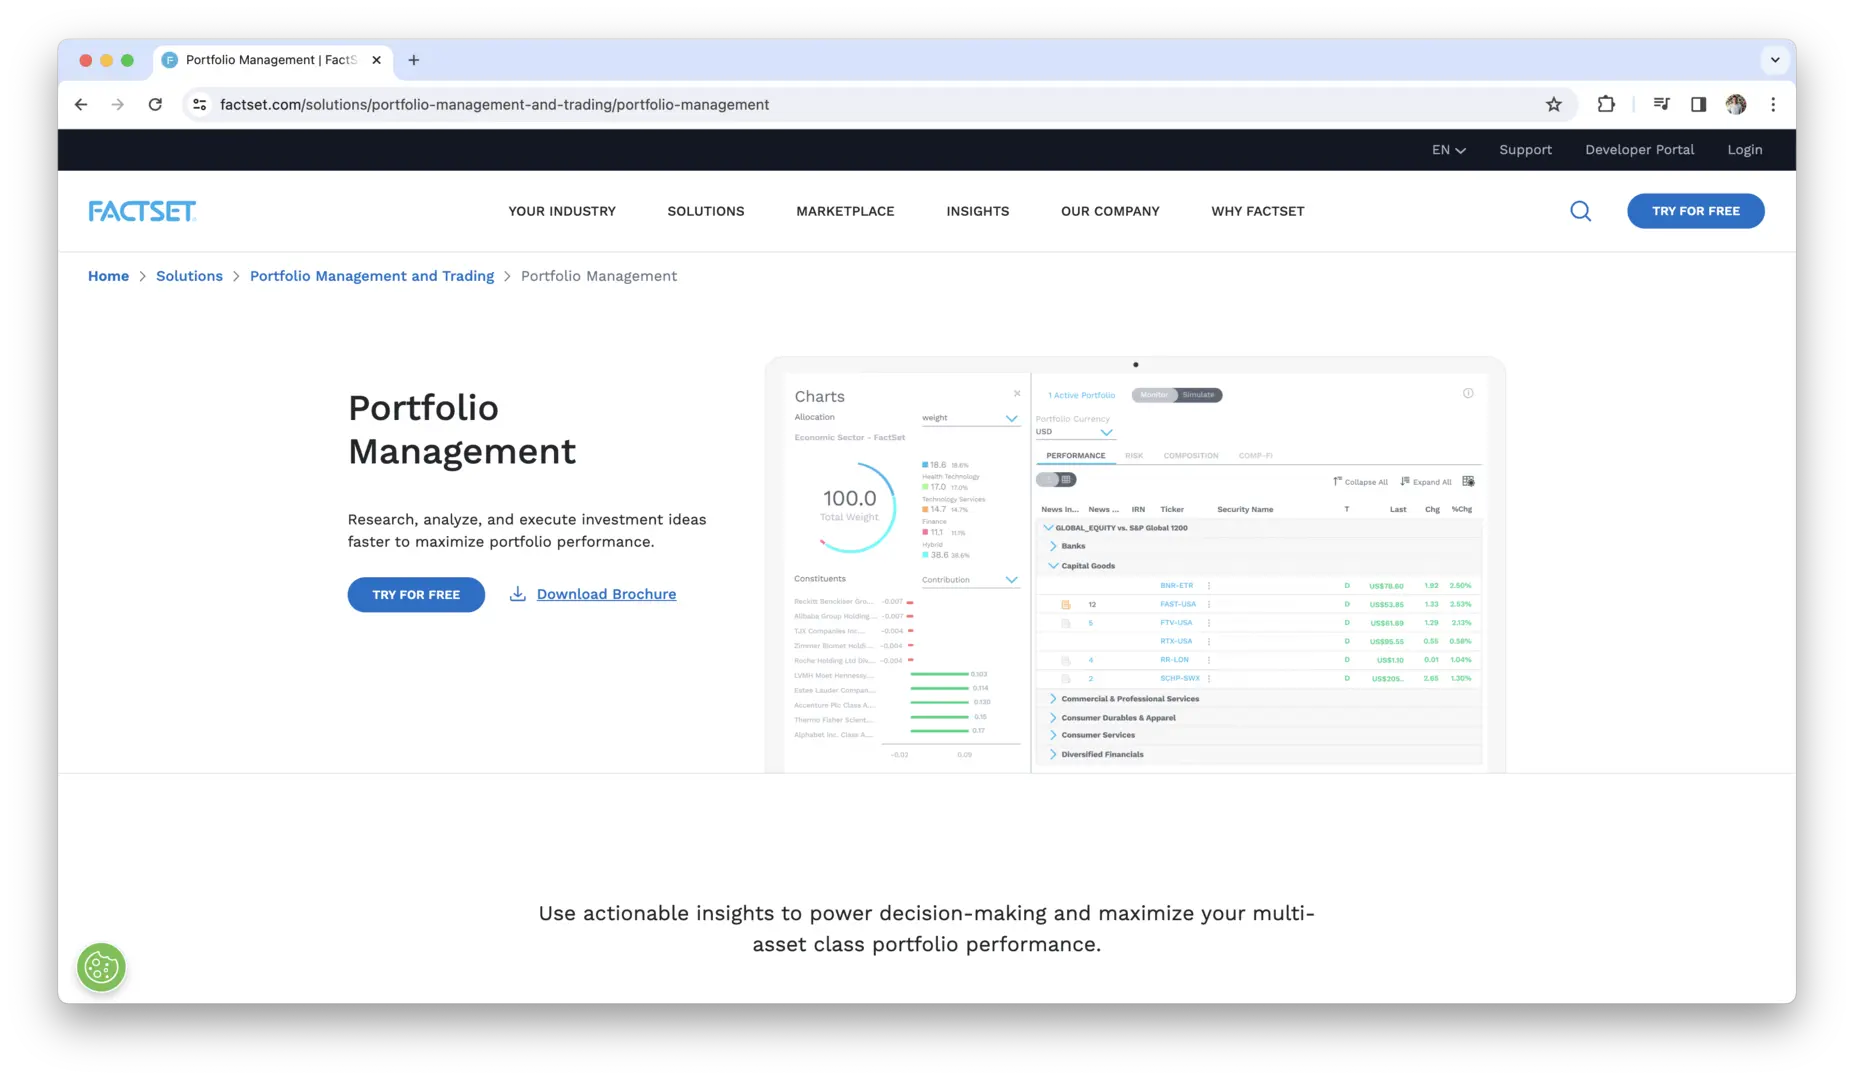Toggle the view switch below Performance tab
This screenshot has height=1080, width=1854.
1056,480
